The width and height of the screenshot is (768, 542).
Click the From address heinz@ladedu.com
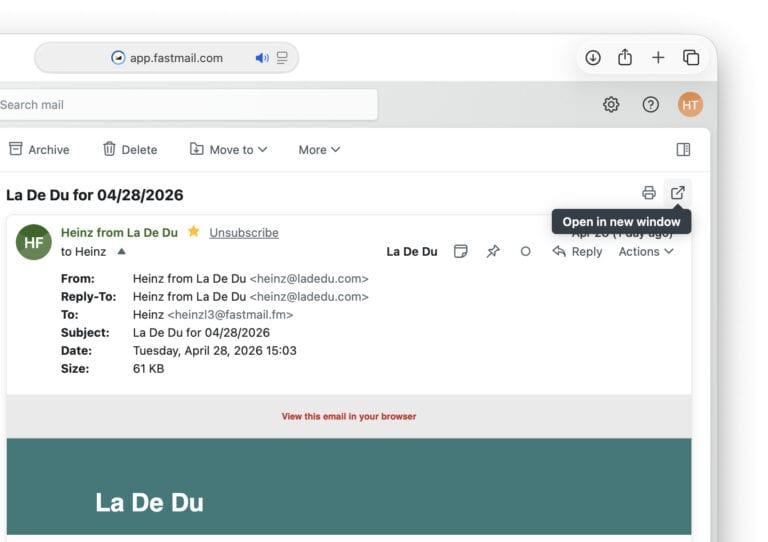(x=309, y=279)
